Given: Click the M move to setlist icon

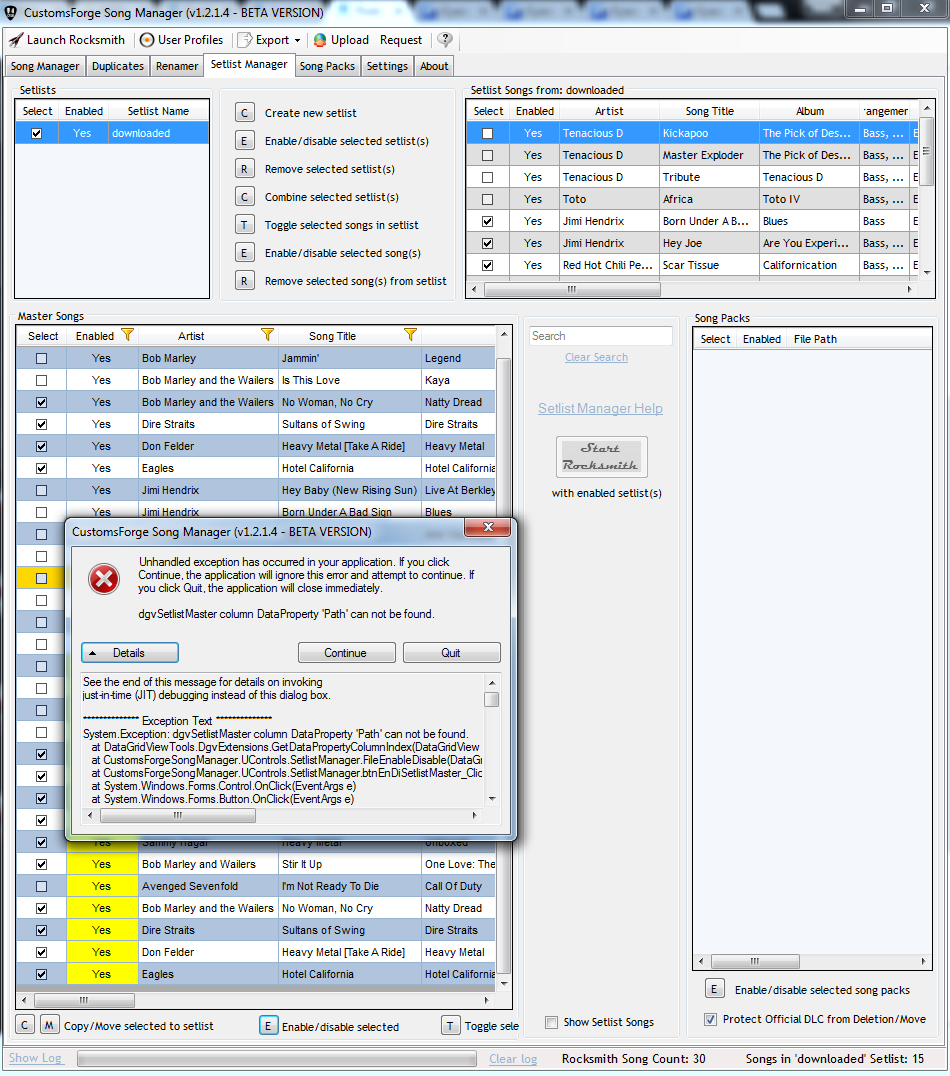Looking at the screenshot, I should [x=49, y=1025].
